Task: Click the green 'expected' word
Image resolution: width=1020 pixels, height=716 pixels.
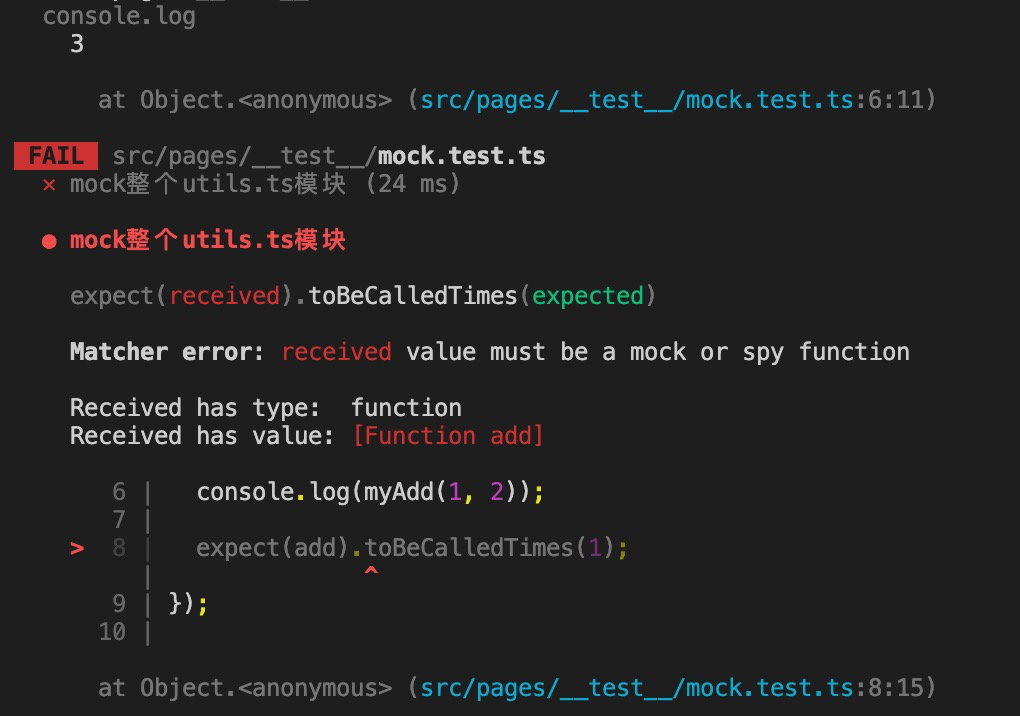Action: click(x=587, y=296)
